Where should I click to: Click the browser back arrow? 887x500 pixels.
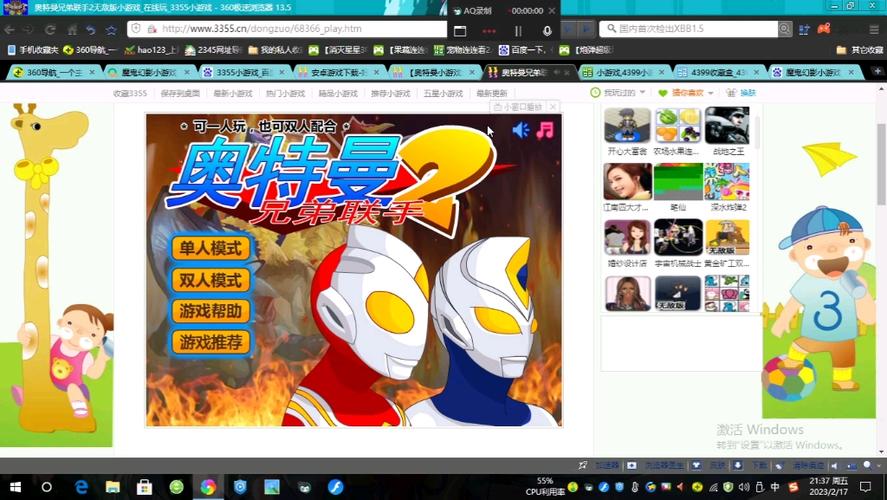click(x=11, y=29)
